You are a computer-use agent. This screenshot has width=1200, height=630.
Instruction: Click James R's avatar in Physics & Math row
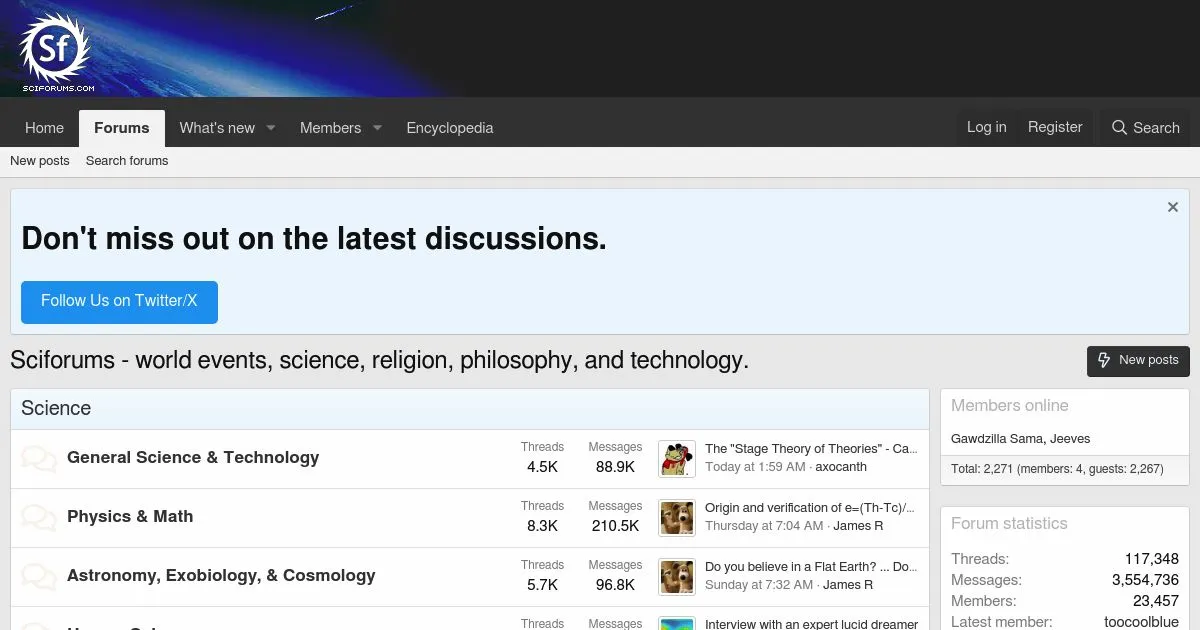(x=677, y=518)
